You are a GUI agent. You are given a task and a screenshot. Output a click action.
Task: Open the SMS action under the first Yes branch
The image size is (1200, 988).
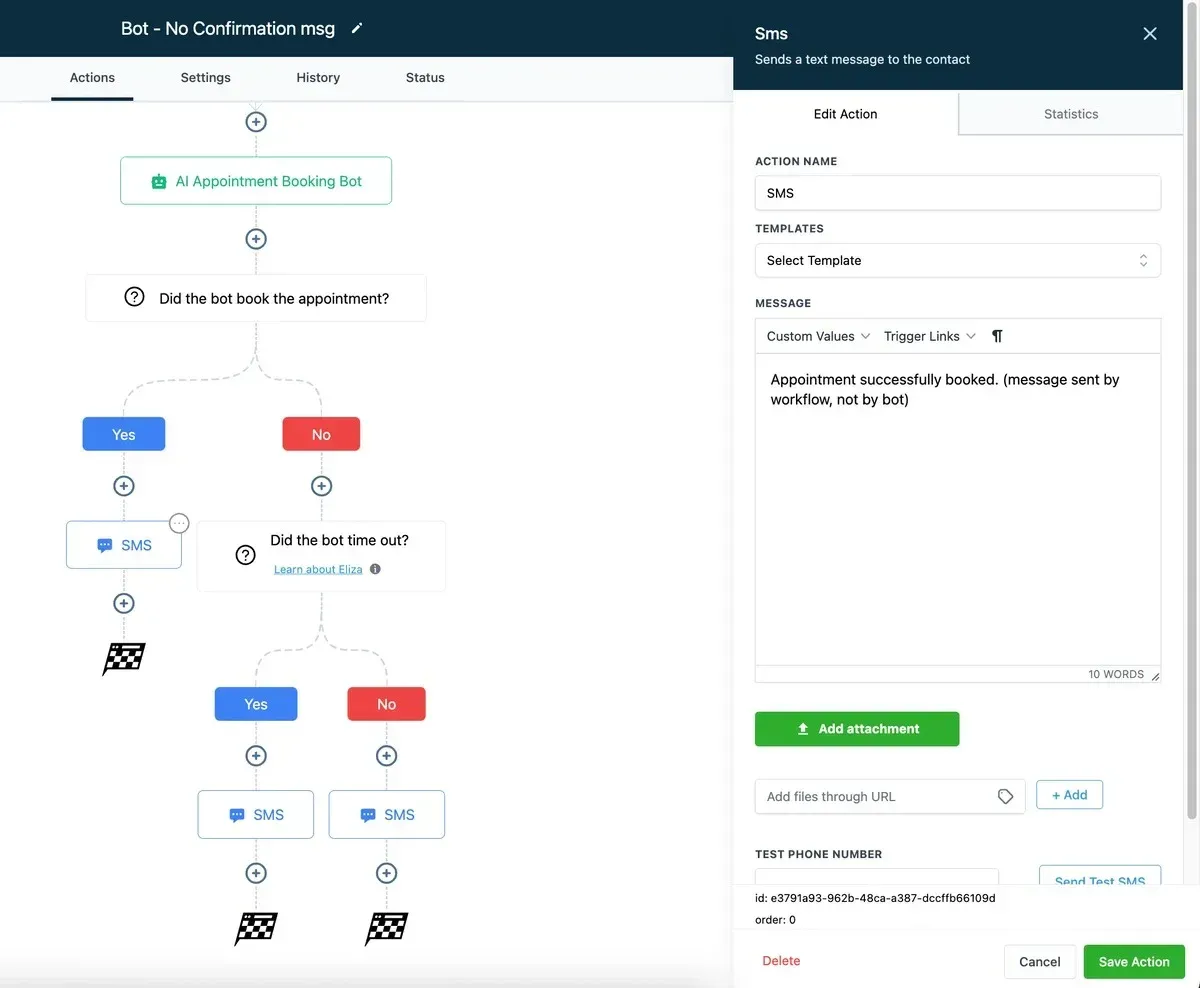point(124,545)
